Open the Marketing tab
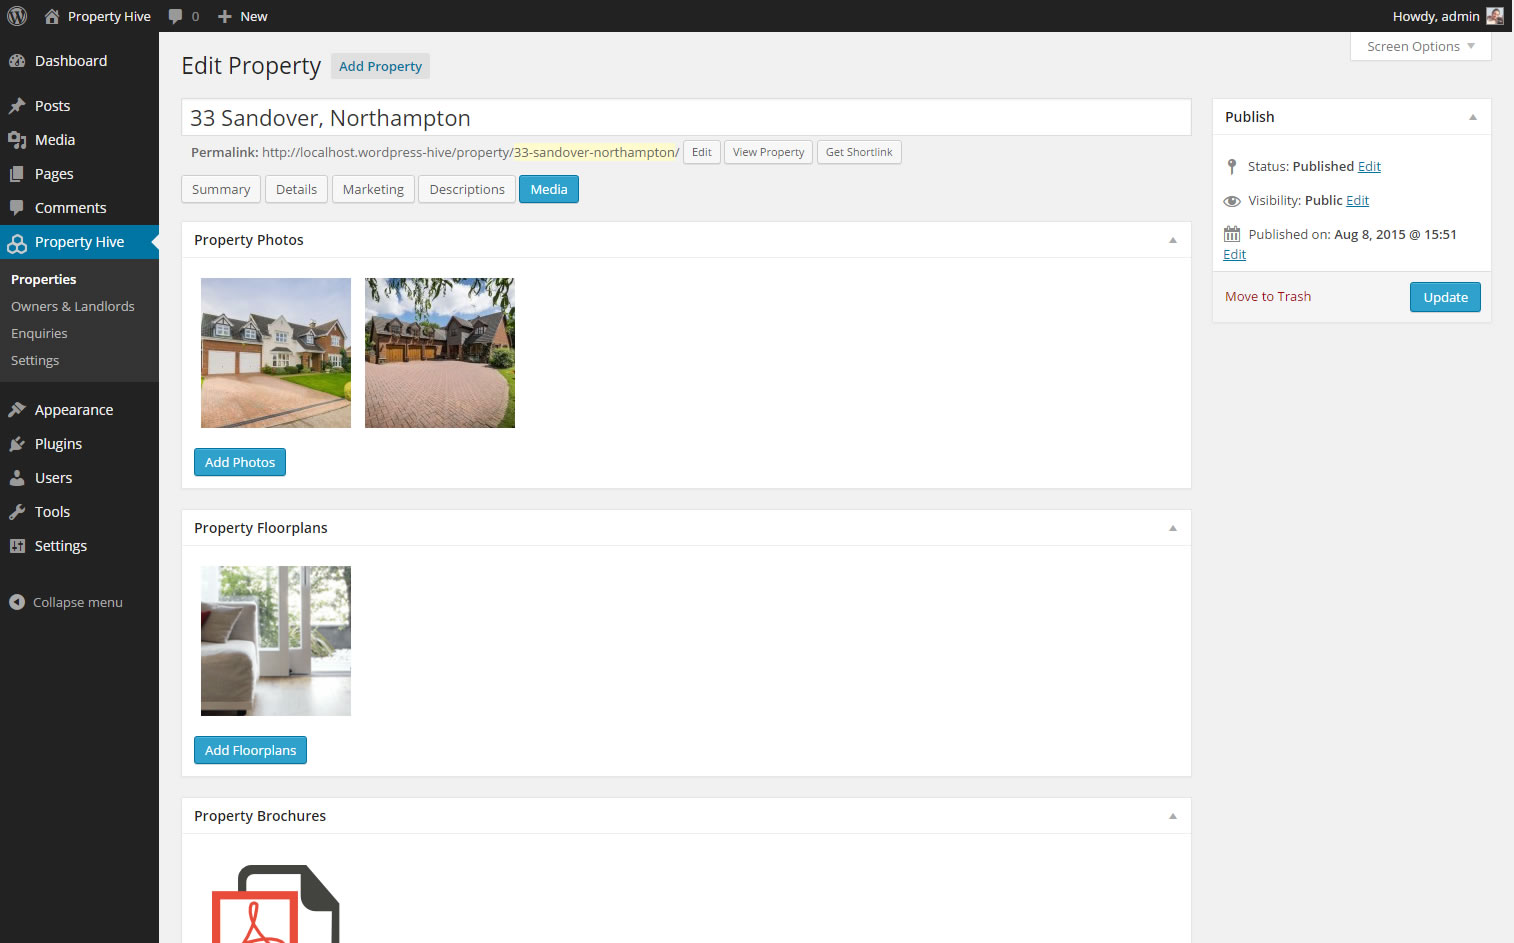 (373, 189)
